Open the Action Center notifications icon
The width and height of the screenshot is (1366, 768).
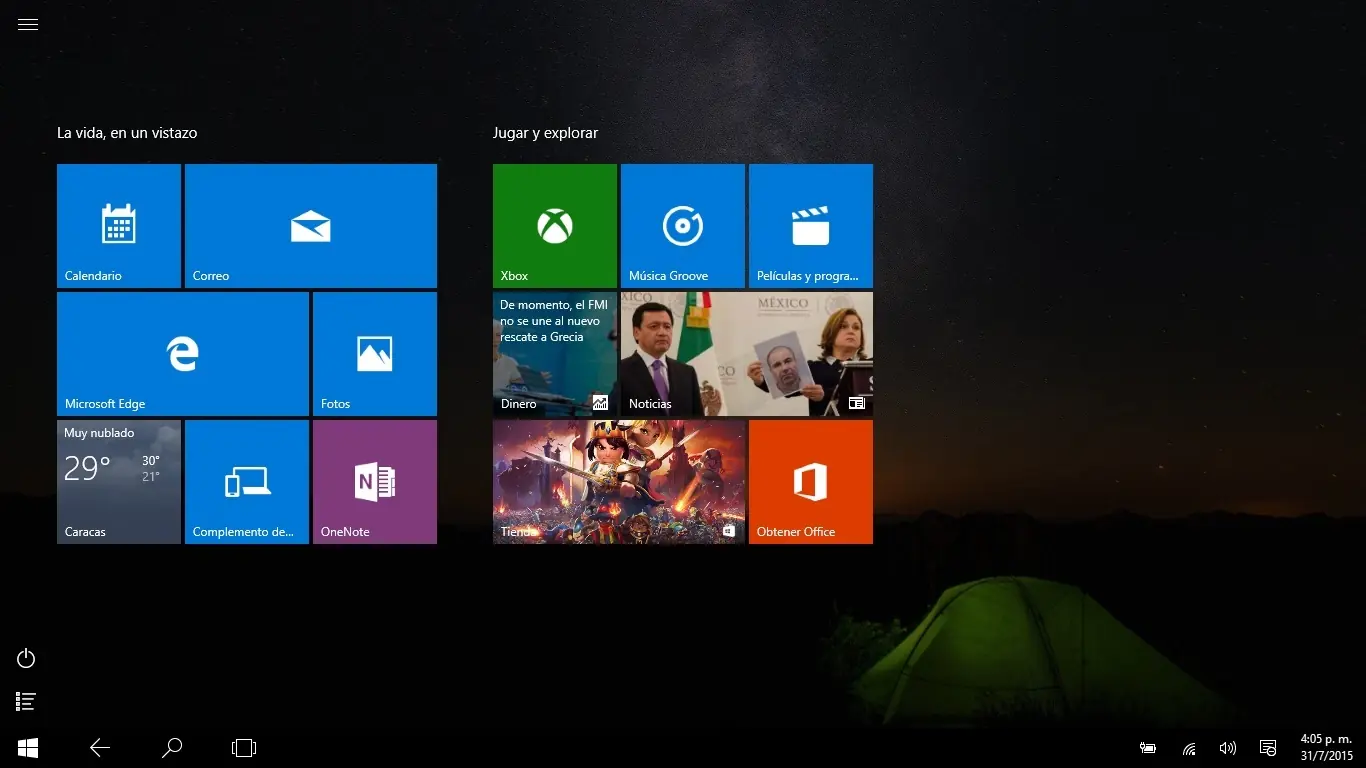point(1268,748)
